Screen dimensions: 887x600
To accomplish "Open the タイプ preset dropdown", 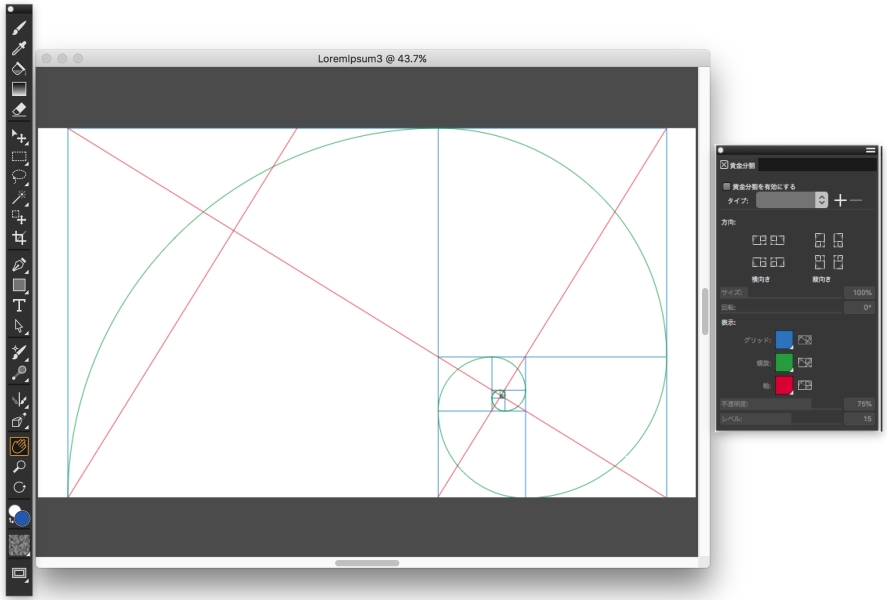I will coord(791,200).
